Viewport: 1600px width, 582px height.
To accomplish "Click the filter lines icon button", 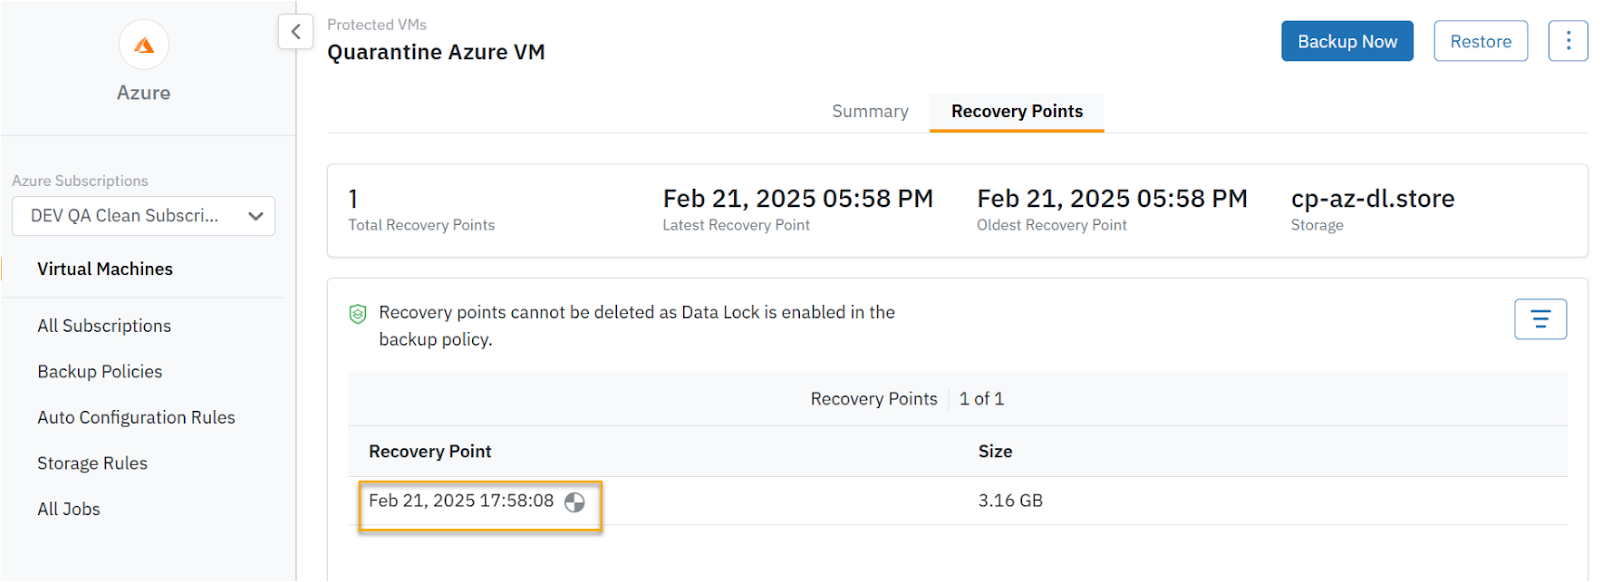I will 1540,319.
